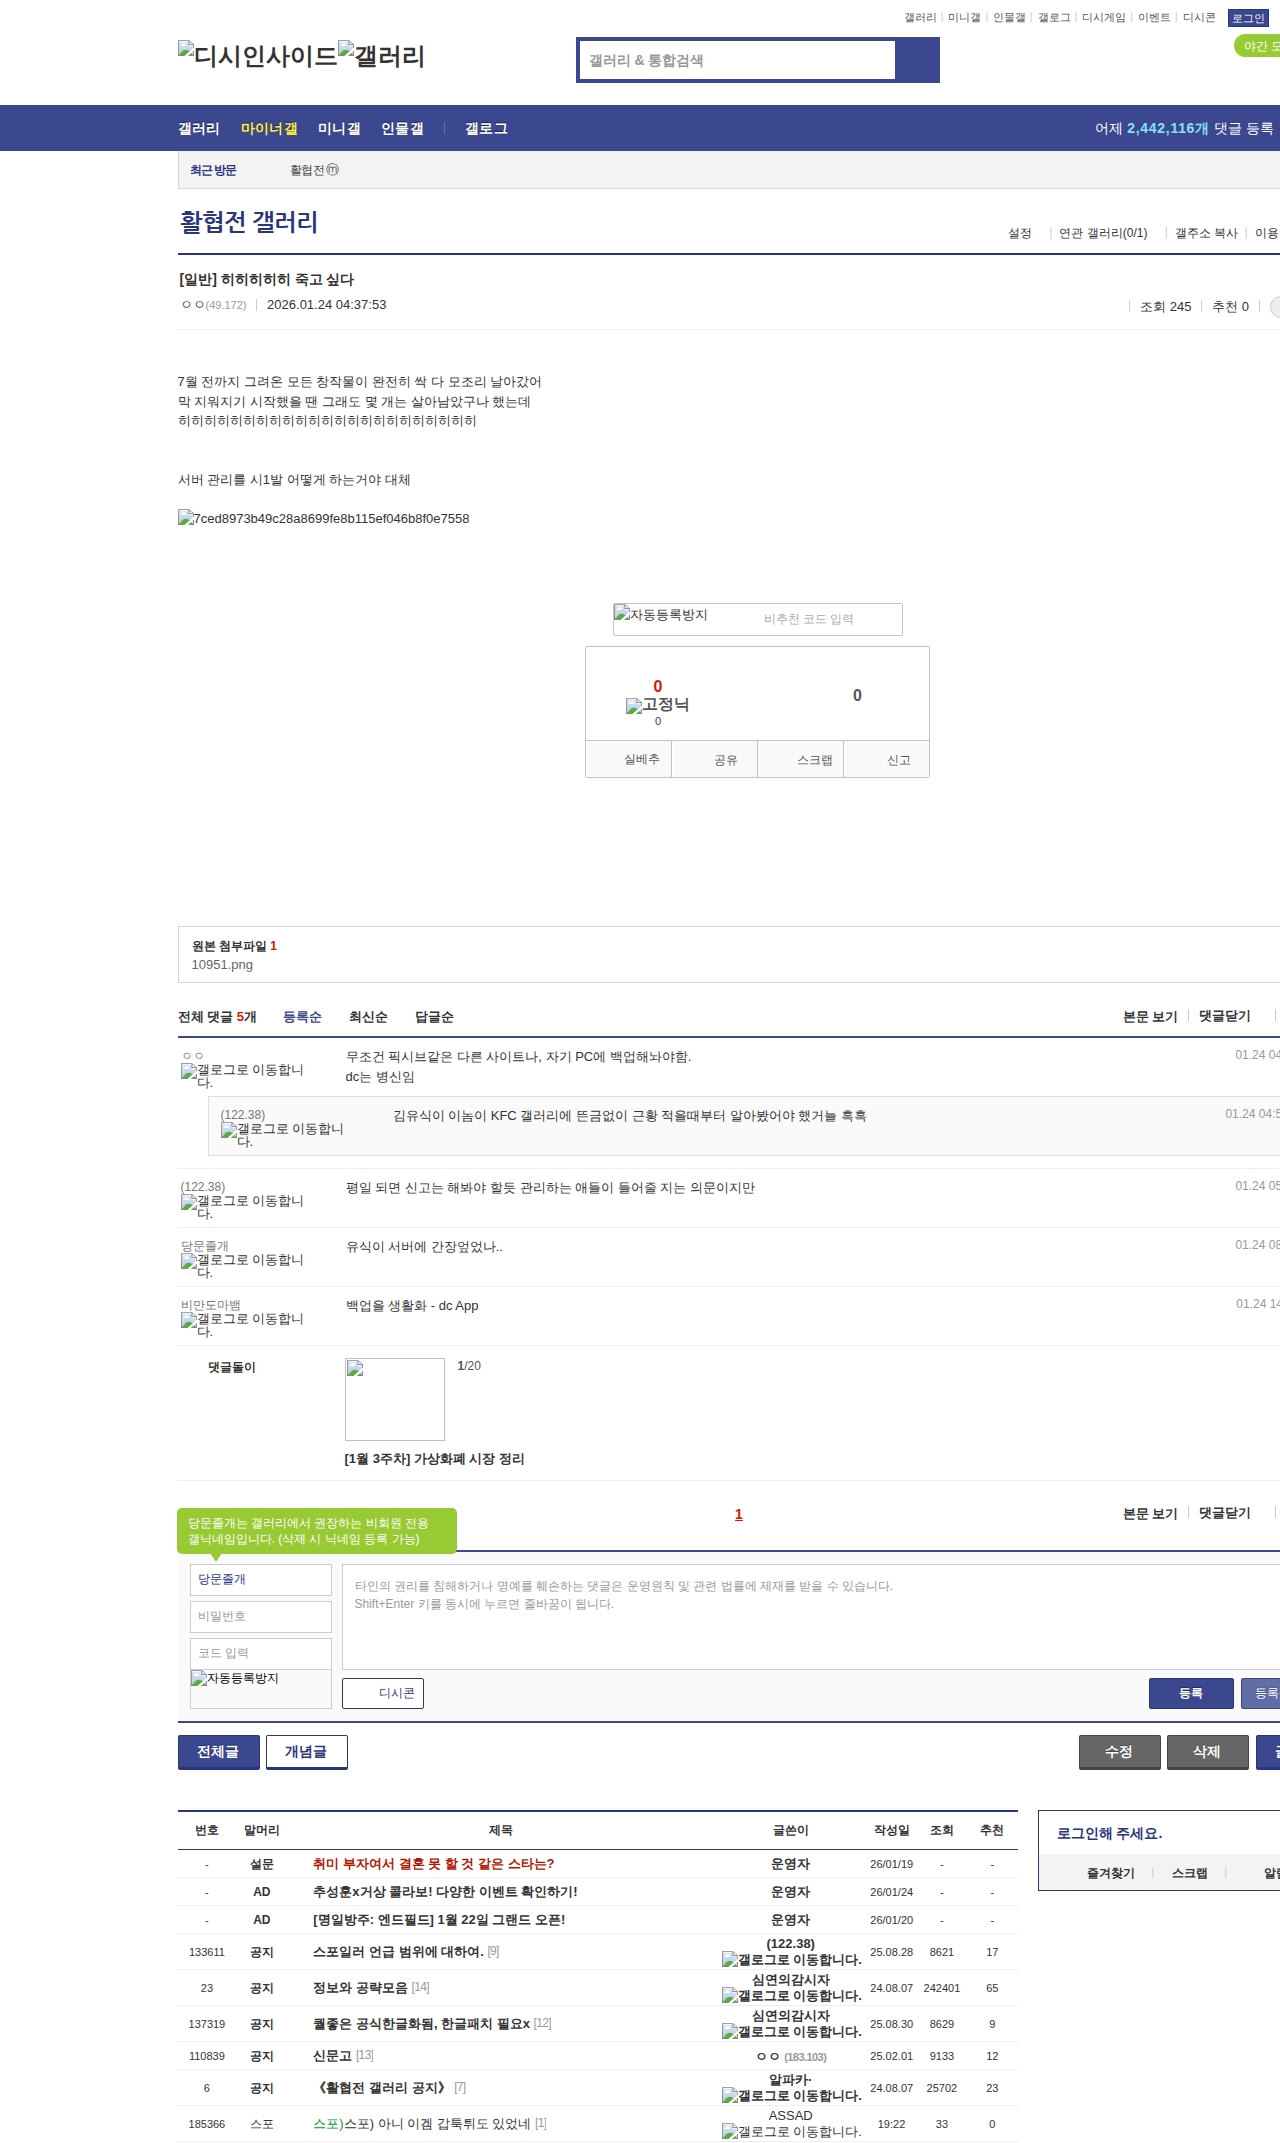The height and width of the screenshot is (2143, 1280).
Task: Click the search button beside the search box
Action: click(917, 60)
